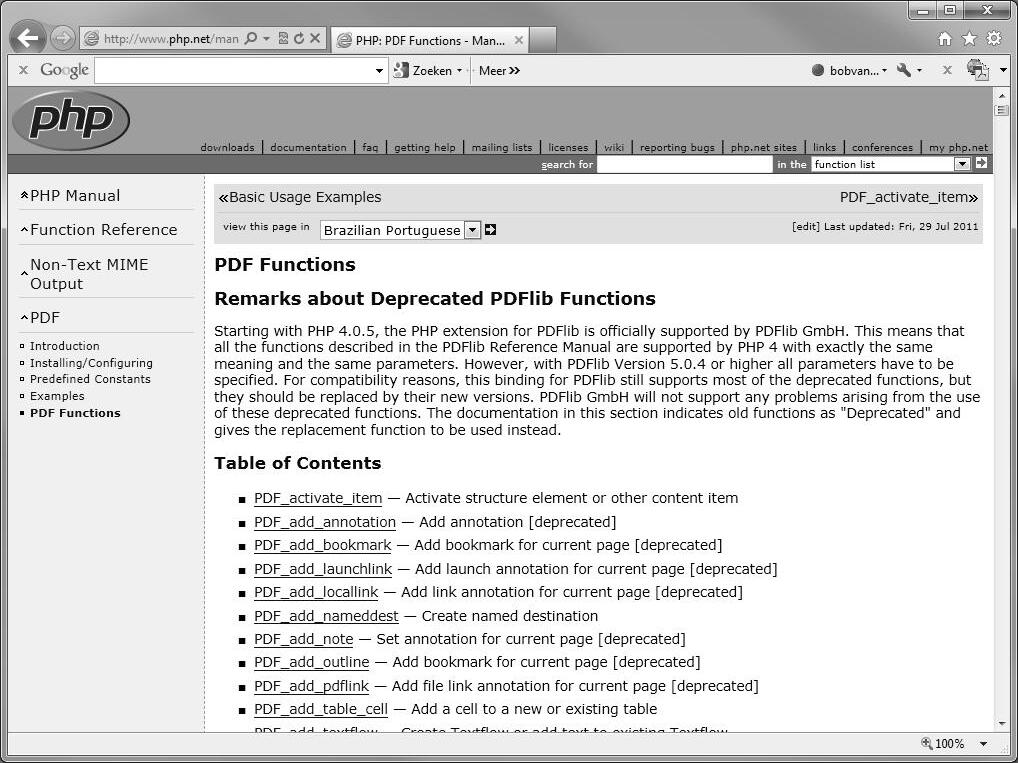Viewport: 1018px width, 763px height.
Task: Open the 100% zoom level dropdown
Action: tap(984, 744)
